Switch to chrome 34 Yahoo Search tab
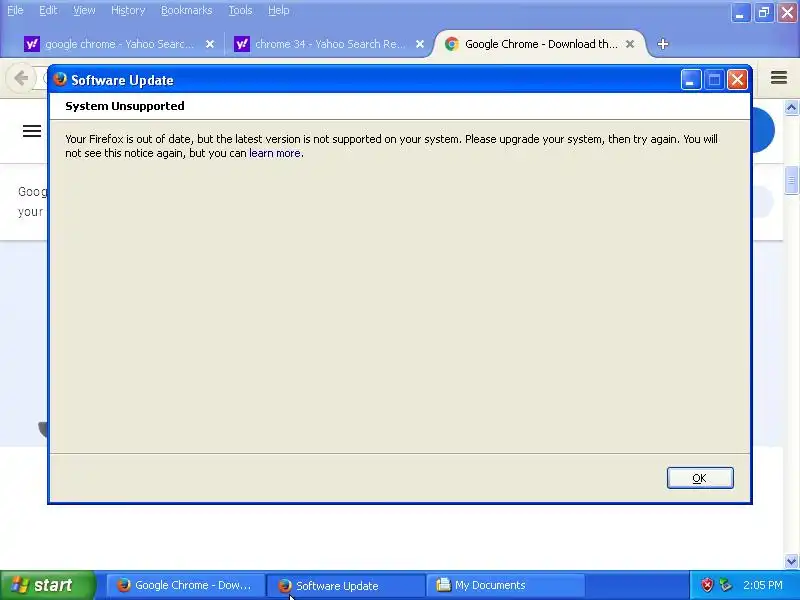 click(x=329, y=44)
